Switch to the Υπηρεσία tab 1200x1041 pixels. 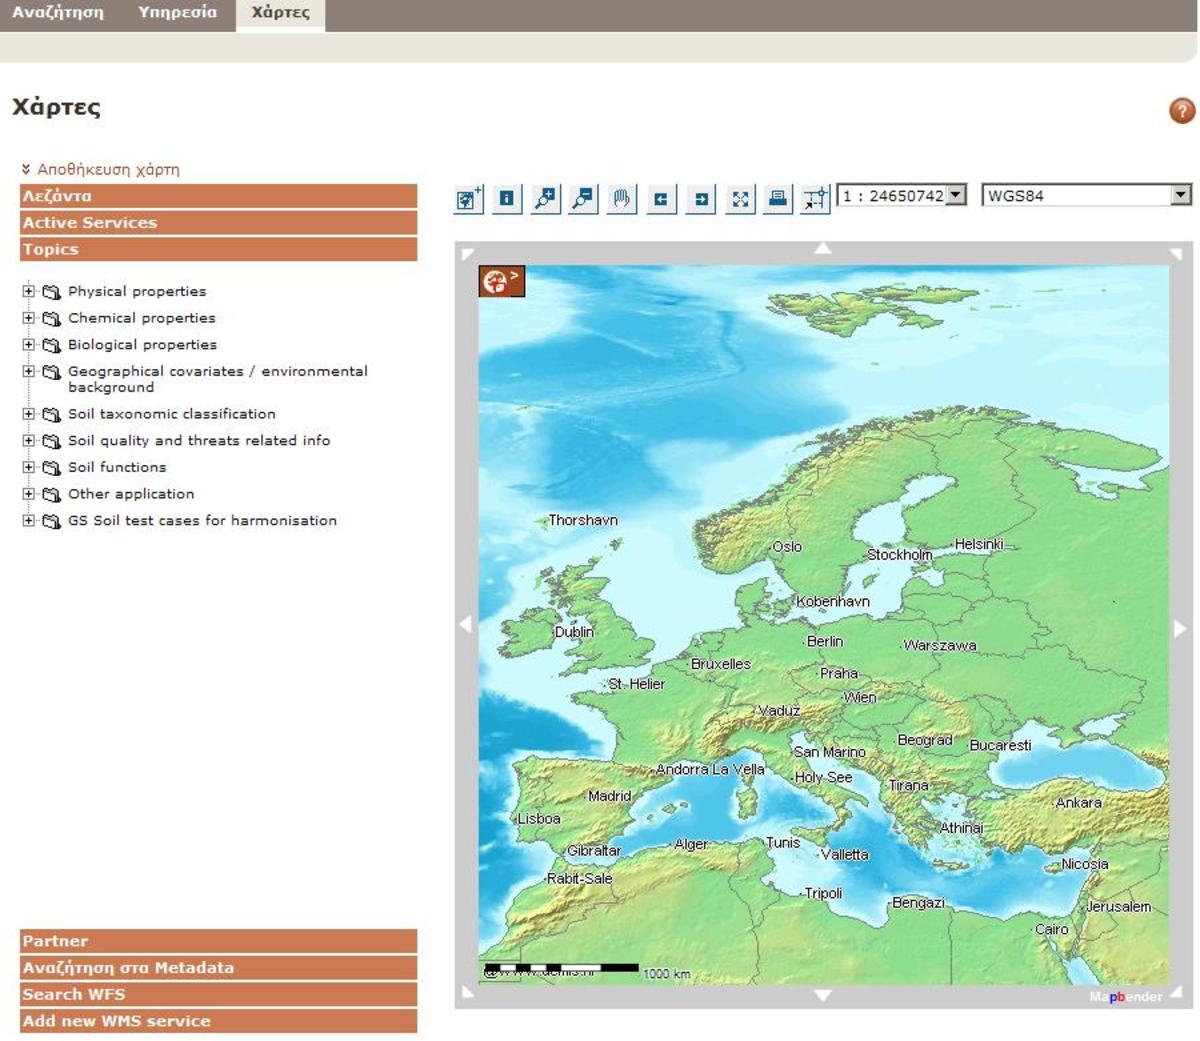(x=177, y=13)
